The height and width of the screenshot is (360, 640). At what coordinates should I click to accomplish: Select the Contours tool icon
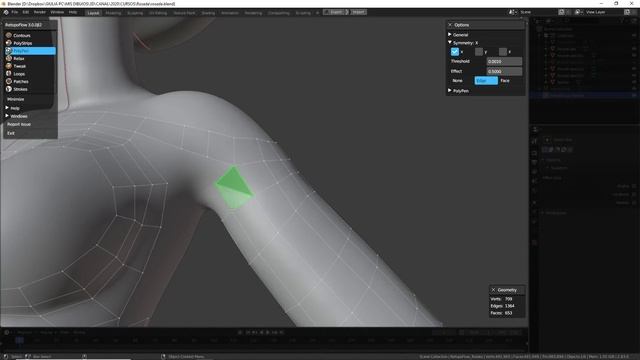(x=9, y=36)
